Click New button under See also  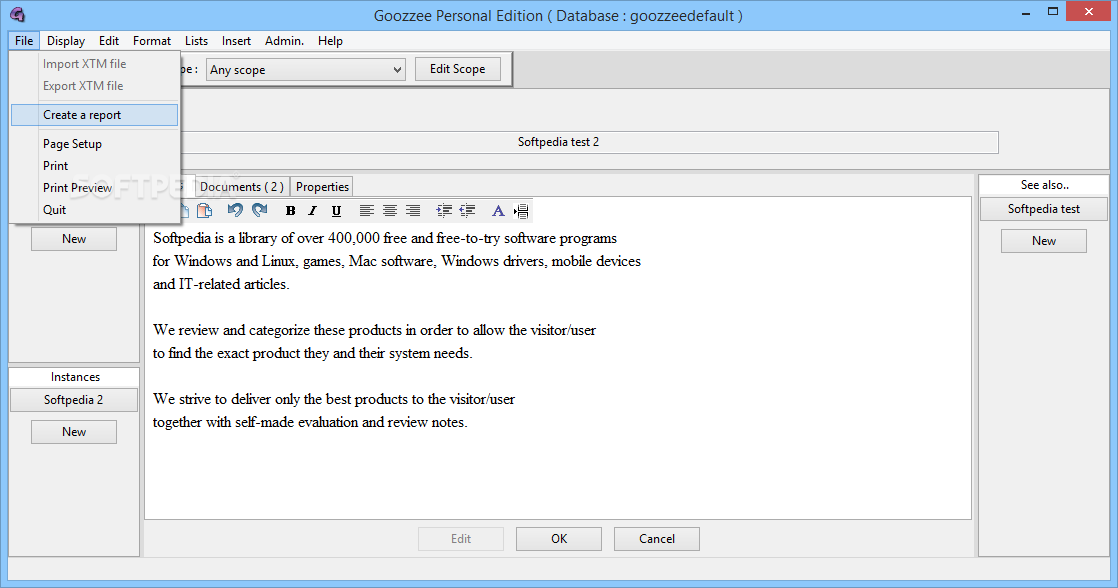click(1044, 241)
